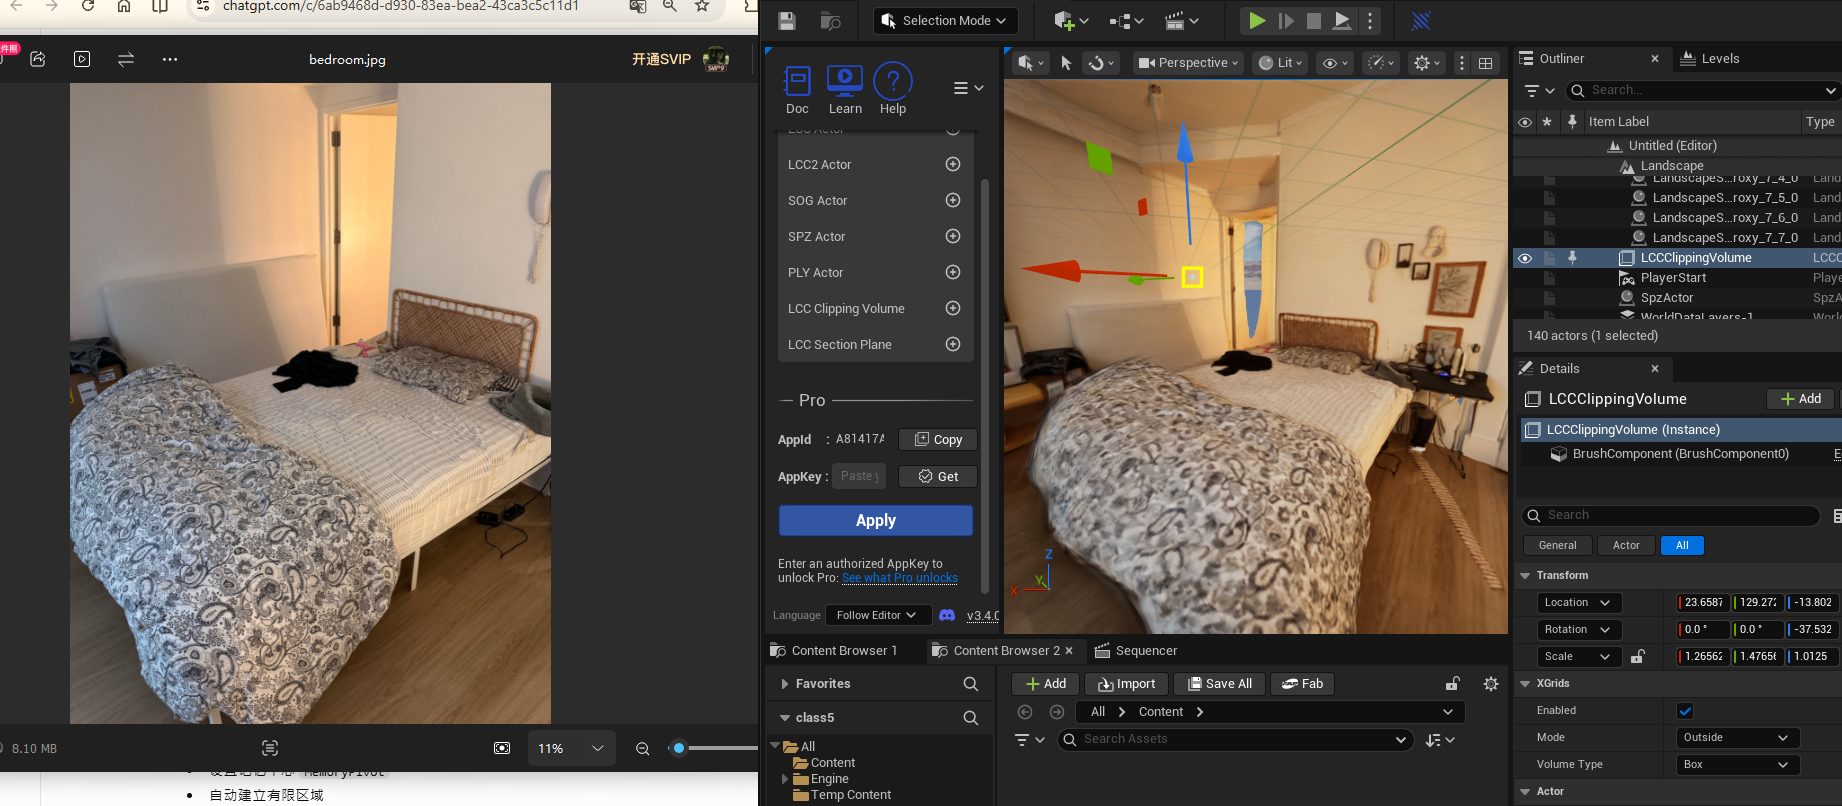
Task: Open the viewport Perspective view menu
Action: pos(1188,63)
